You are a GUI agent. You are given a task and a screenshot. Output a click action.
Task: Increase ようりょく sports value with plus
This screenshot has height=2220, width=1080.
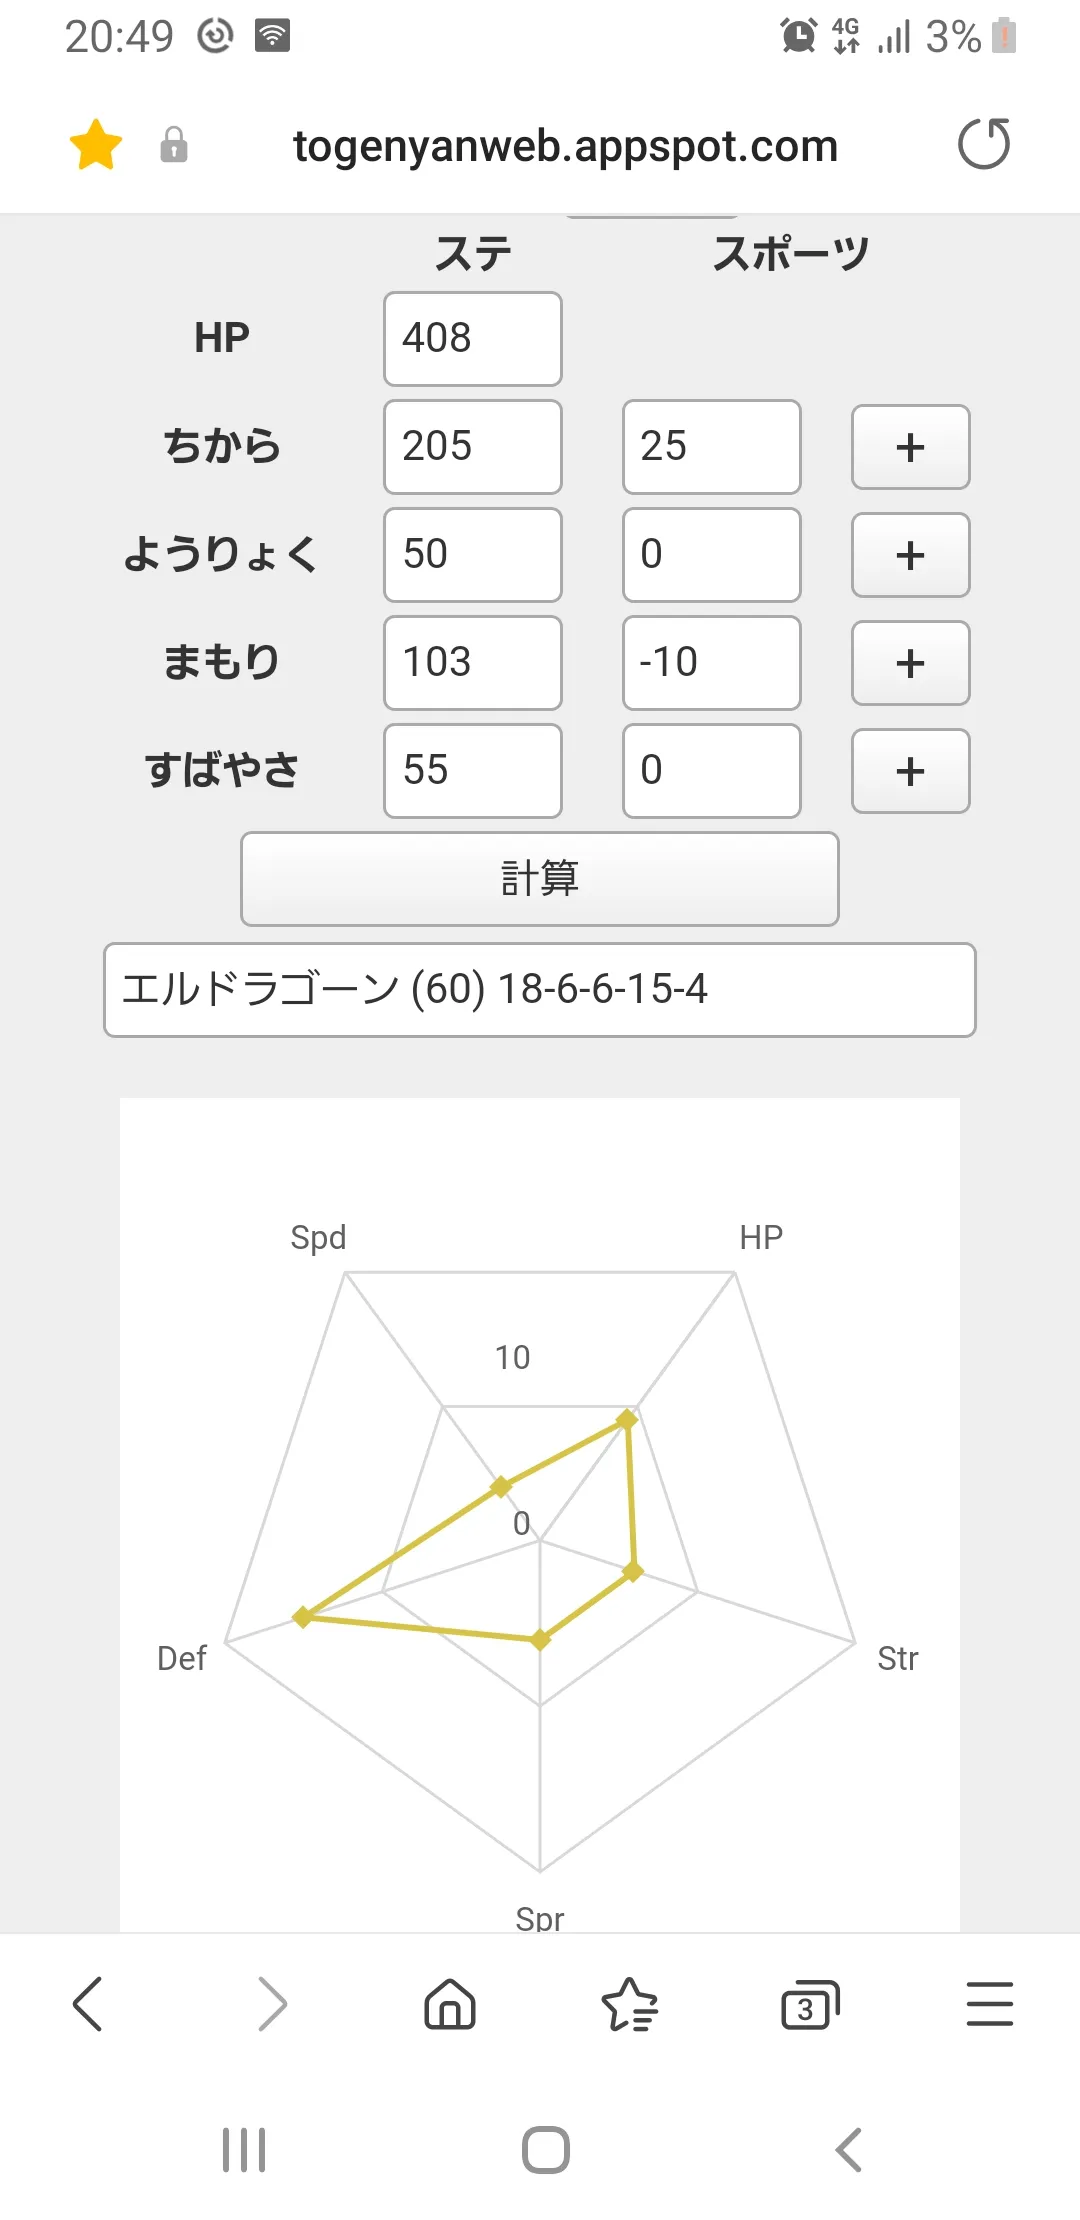pos(911,555)
